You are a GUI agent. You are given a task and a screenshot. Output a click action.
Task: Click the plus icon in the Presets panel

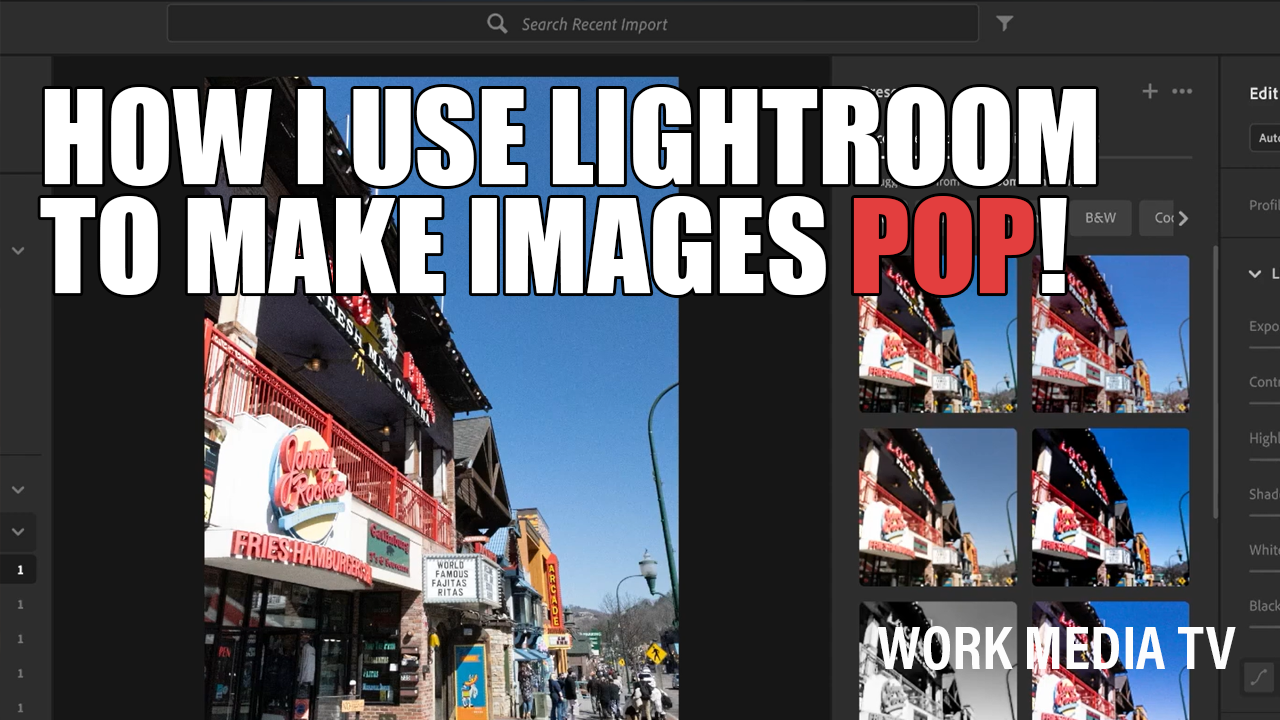click(1150, 91)
